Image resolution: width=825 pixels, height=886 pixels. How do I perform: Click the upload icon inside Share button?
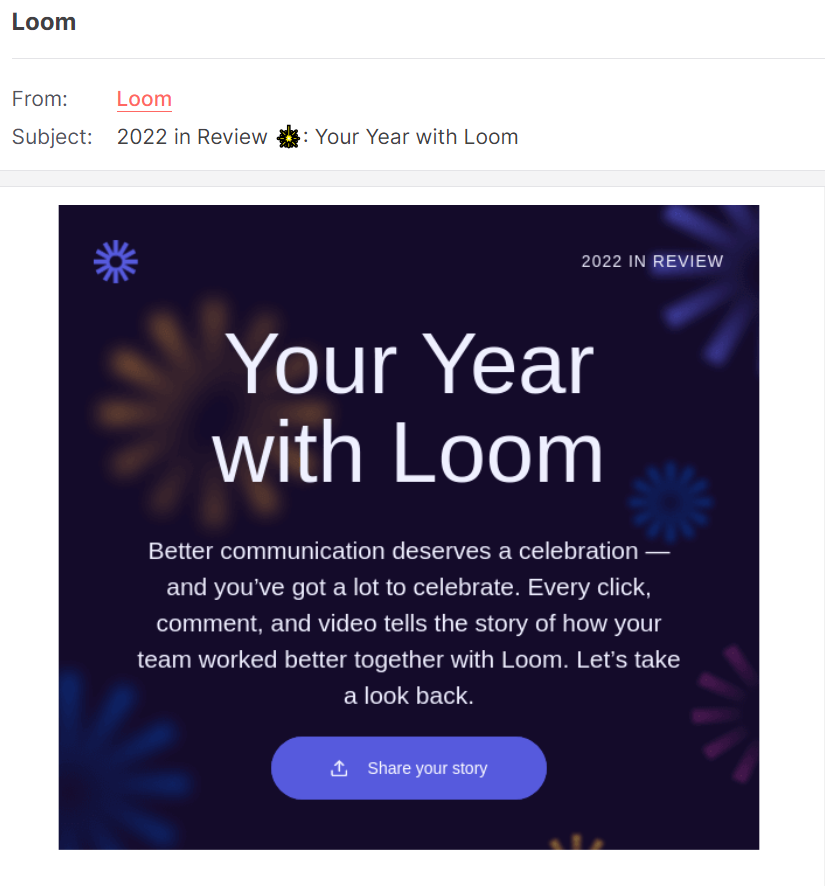pyautogui.click(x=339, y=768)
